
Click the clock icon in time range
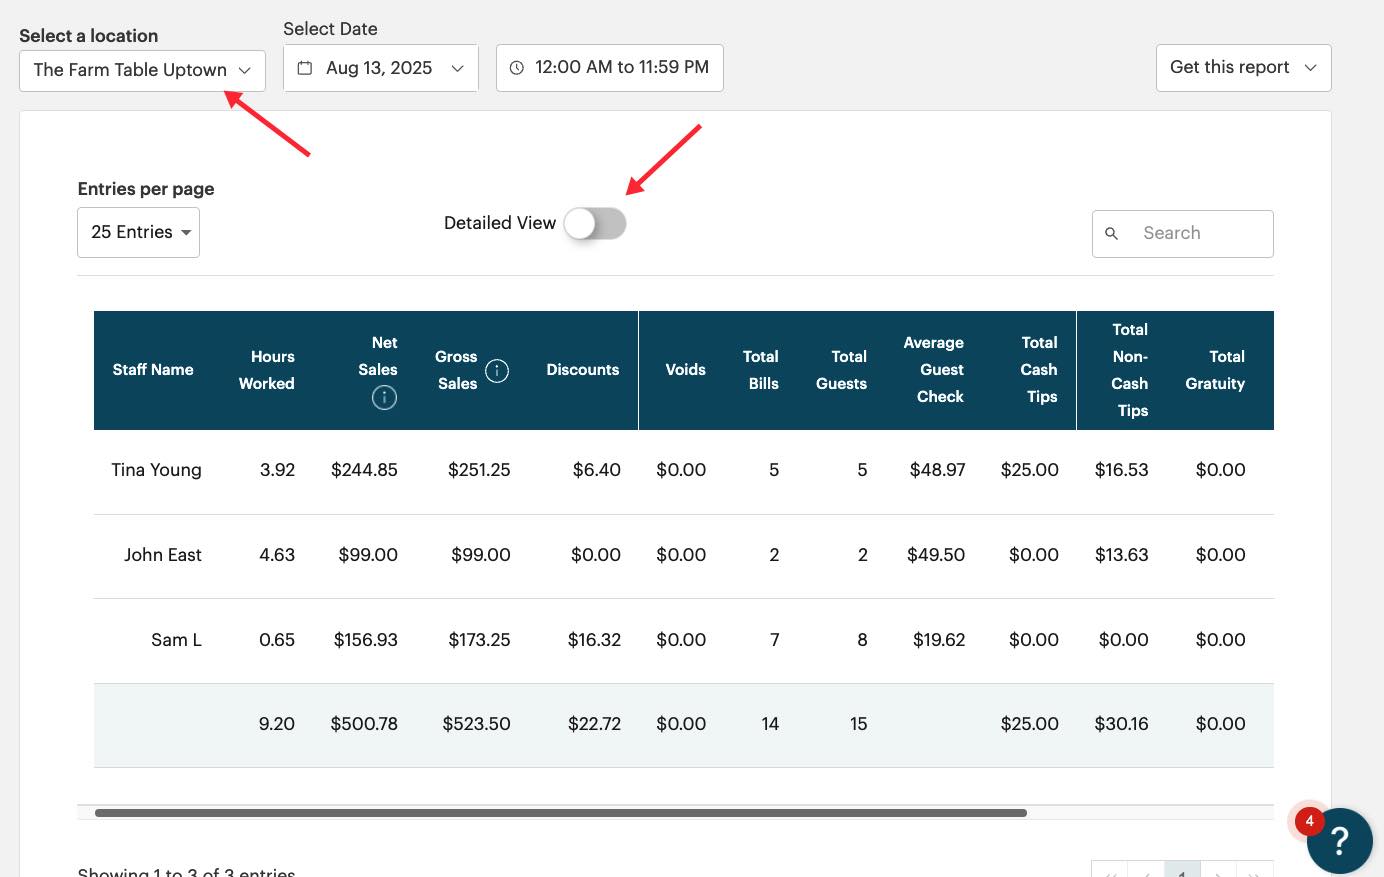pyautogui.click(x=517, y=68)
